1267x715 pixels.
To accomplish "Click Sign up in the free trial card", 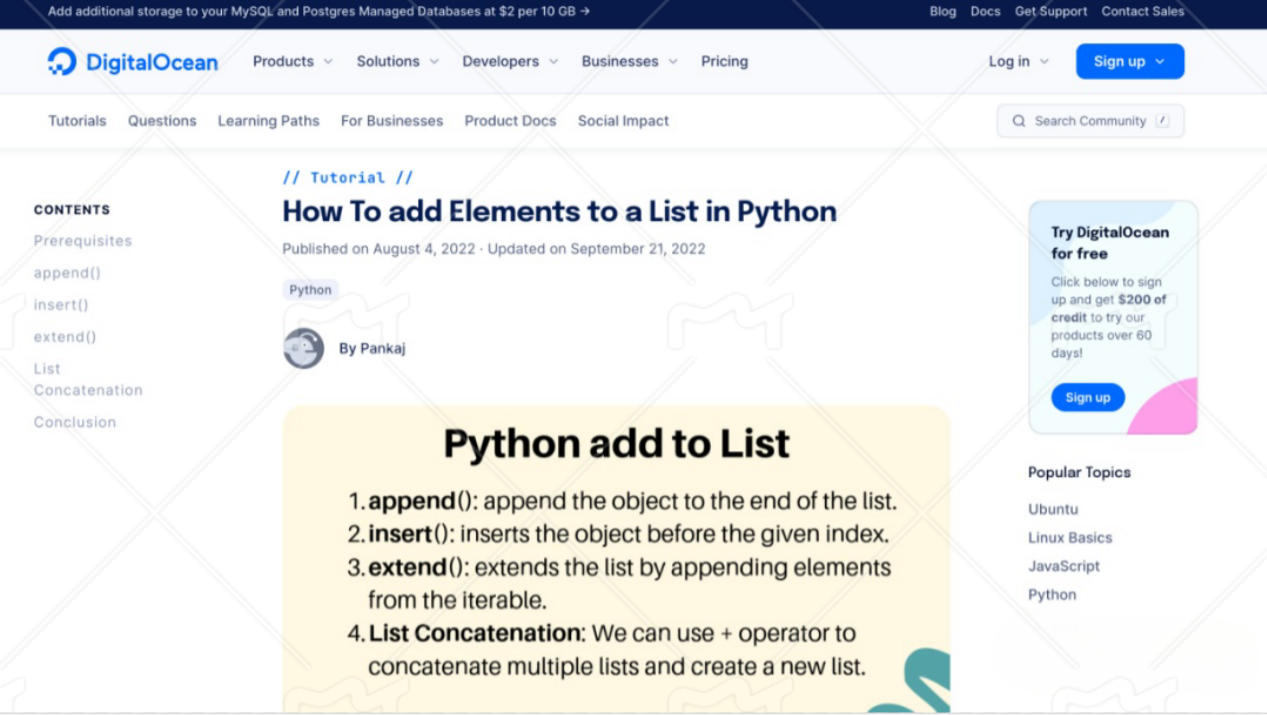I will 1088,397.
